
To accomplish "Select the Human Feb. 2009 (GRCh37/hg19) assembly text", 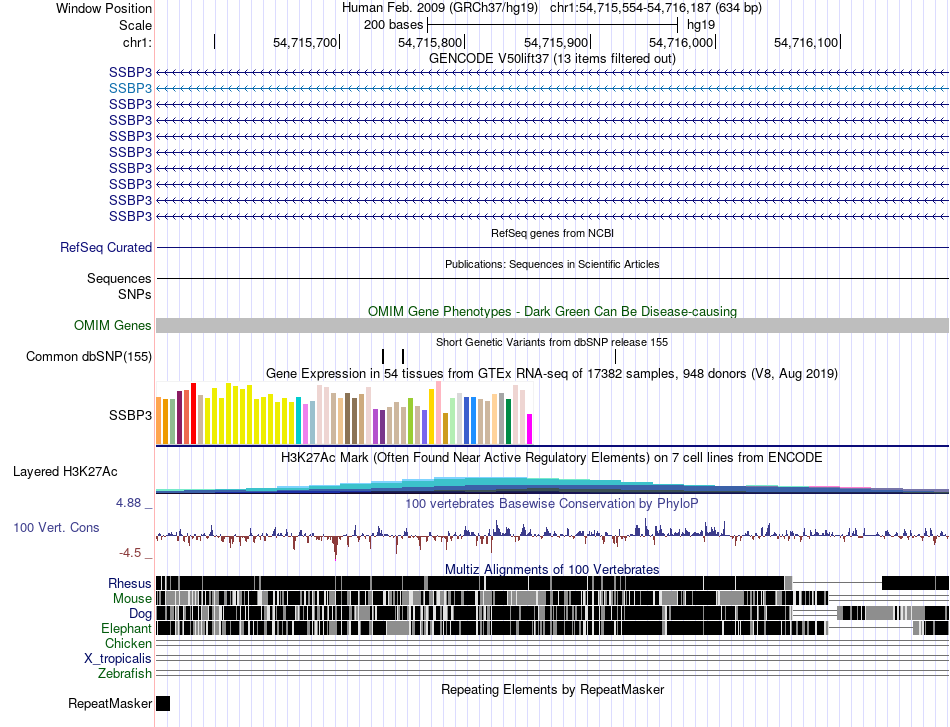I will 440,8.
